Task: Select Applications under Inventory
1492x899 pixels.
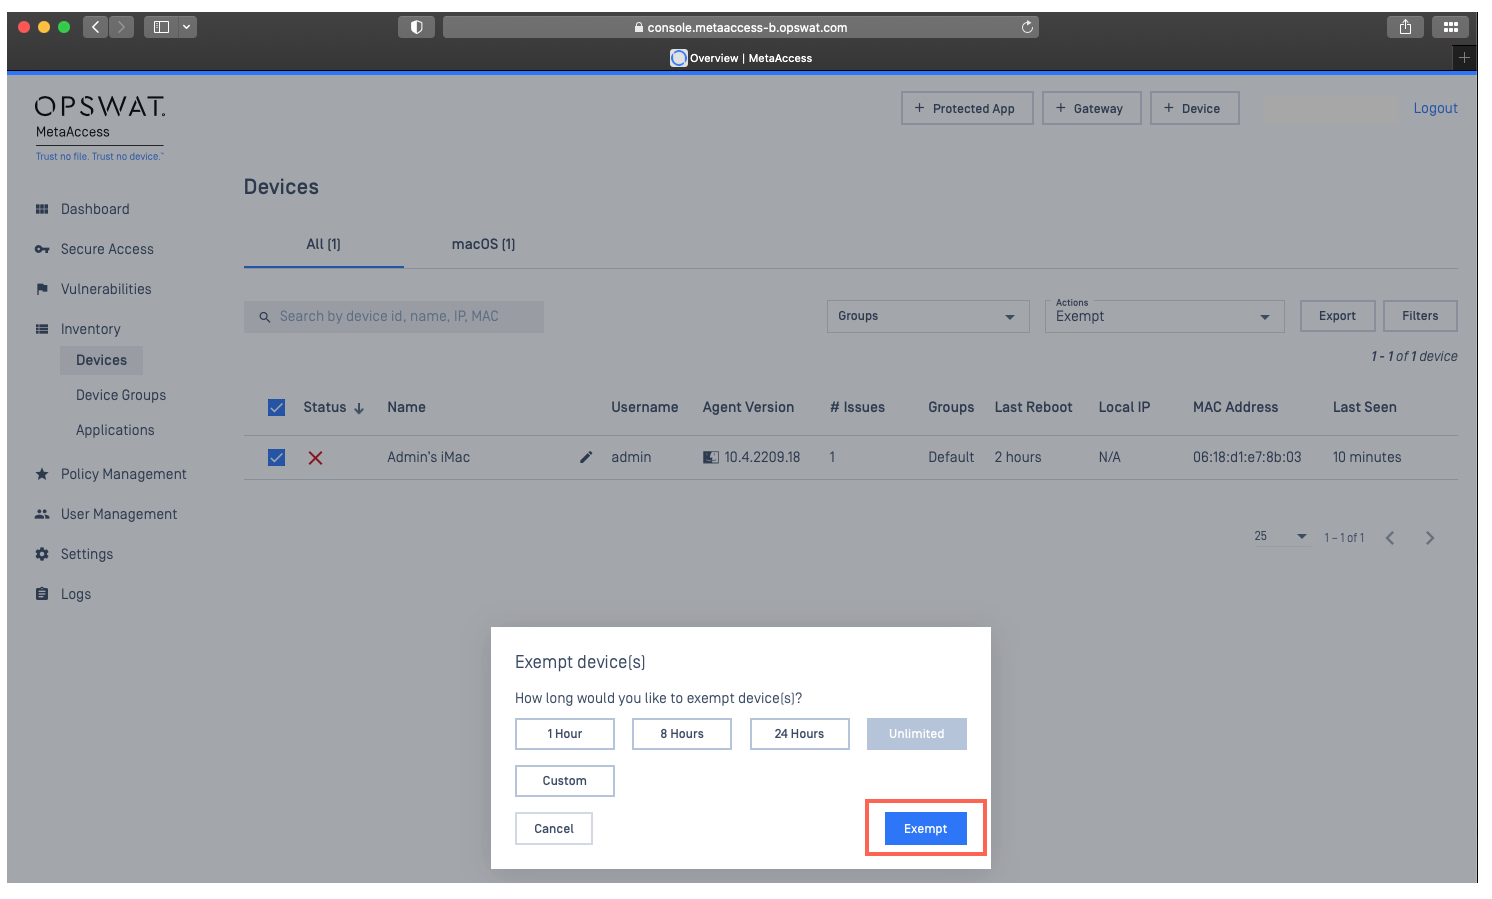Action: (x=115, y=430)
